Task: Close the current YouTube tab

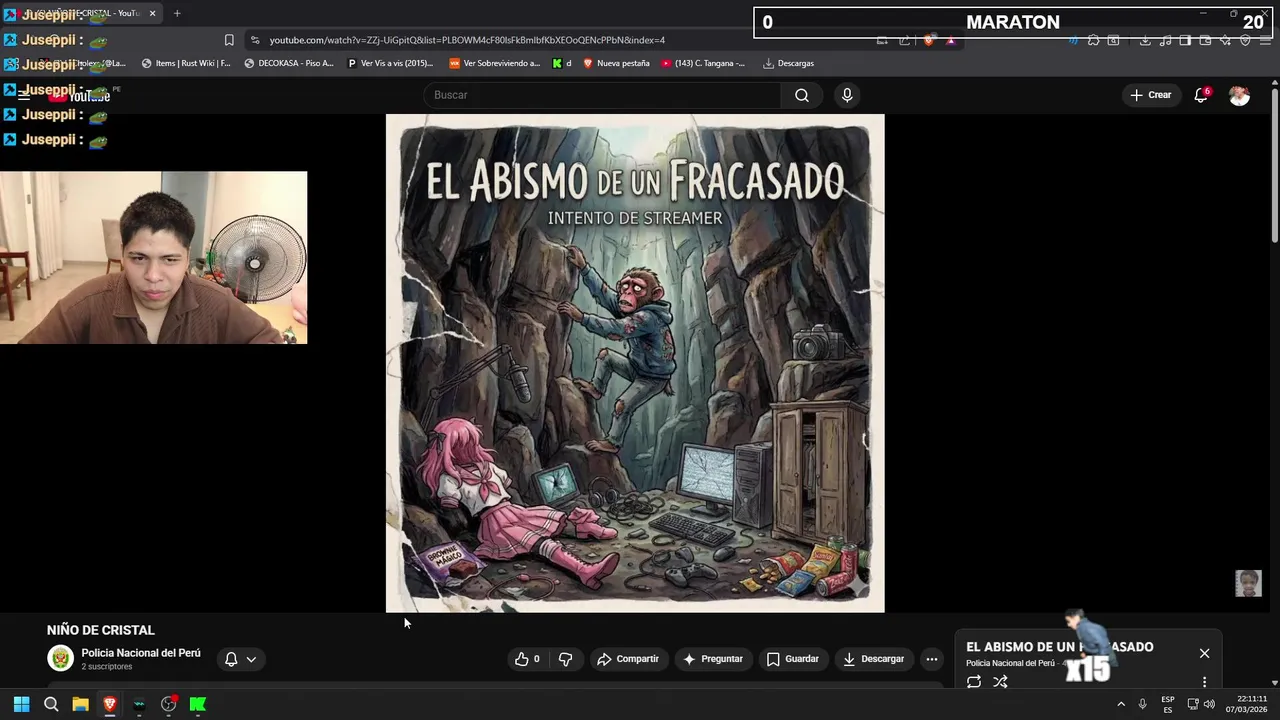Action: coord(152,13)
